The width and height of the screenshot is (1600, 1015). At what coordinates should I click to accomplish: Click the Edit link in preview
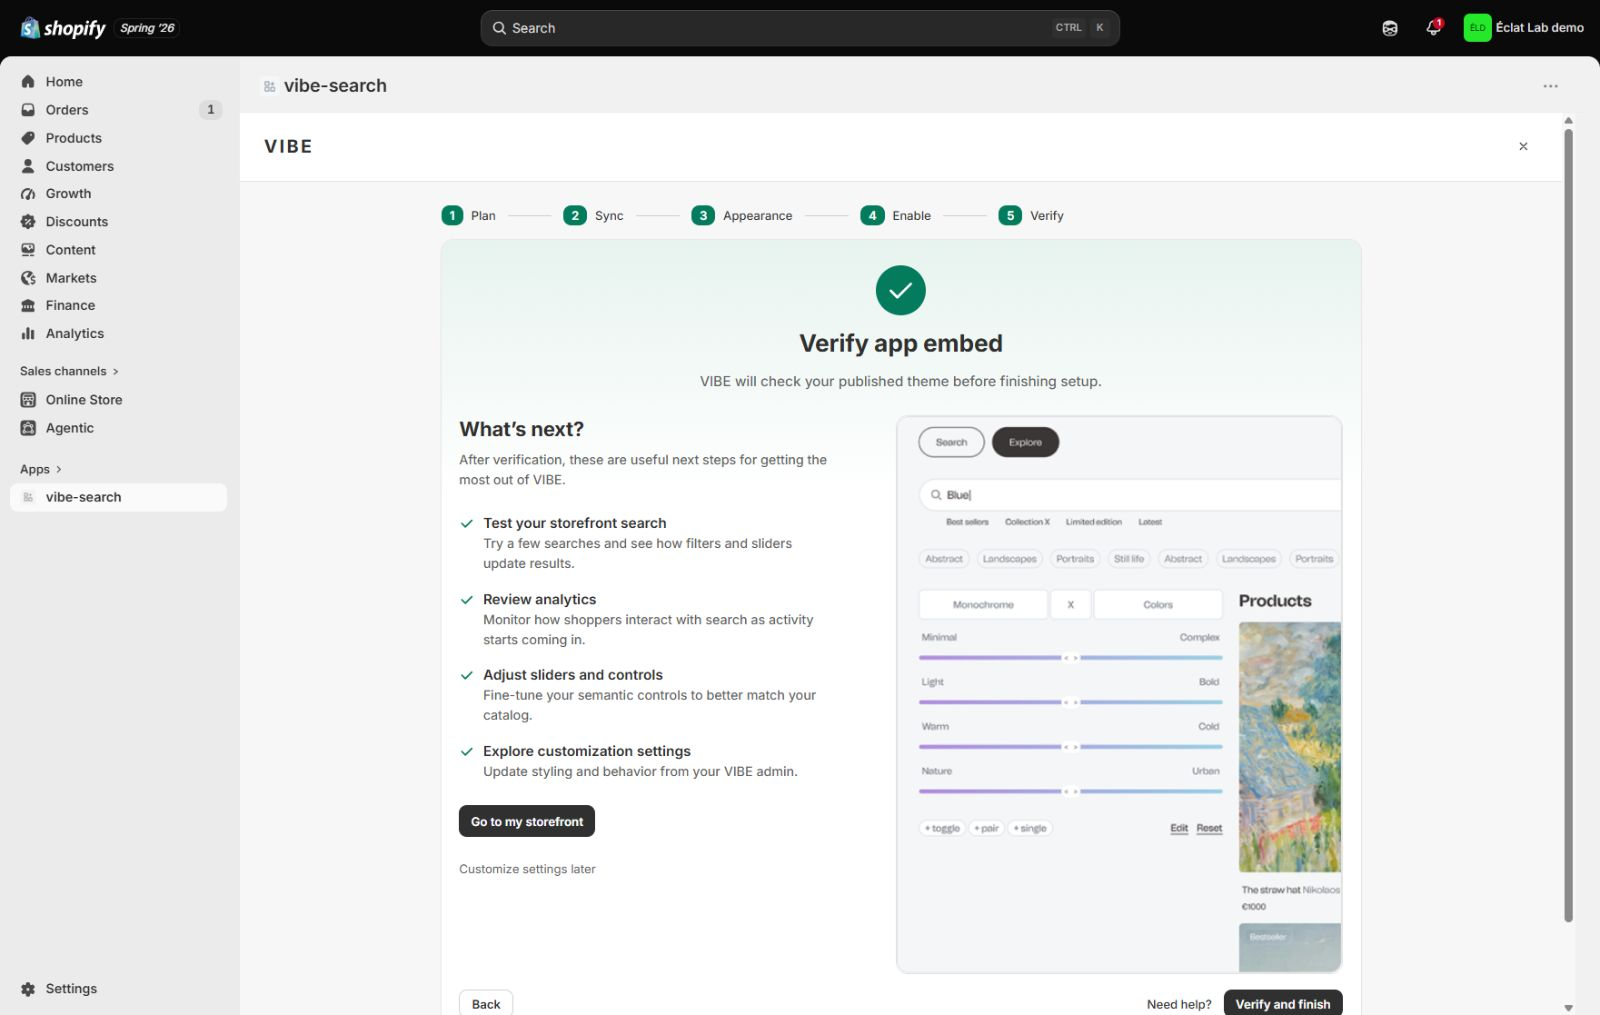1179,828
